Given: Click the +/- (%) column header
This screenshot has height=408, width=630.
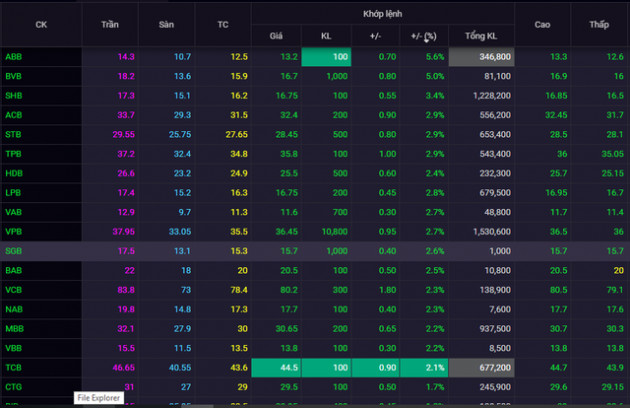Looking at the screenshot, I should click(423, 36).
